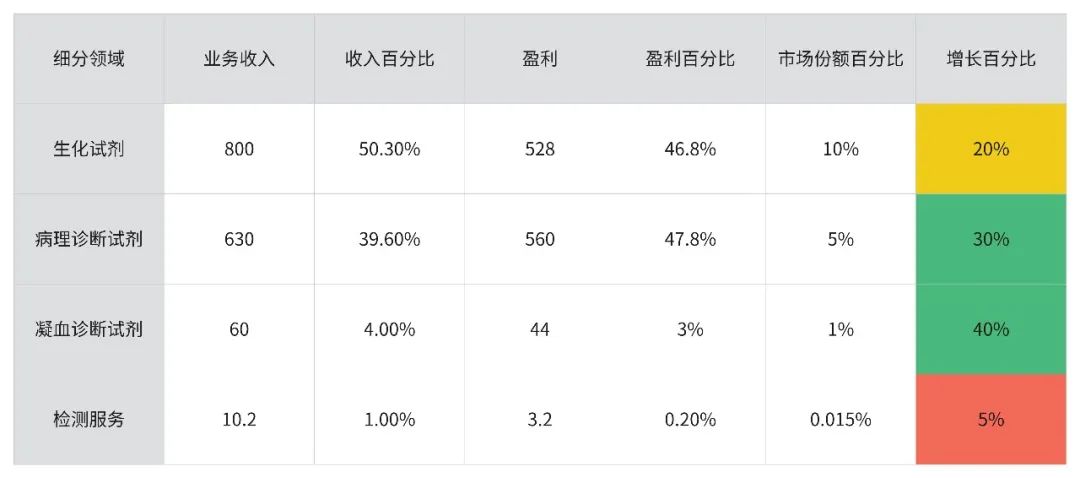This screenshot has width=1080, height=478.
Task: Select the green 30% growth cell
Action: click(991, 239)
